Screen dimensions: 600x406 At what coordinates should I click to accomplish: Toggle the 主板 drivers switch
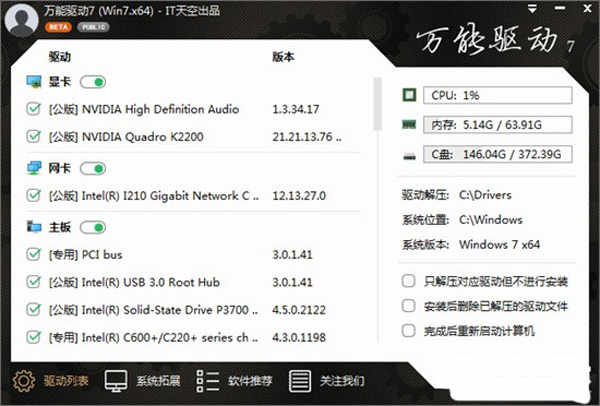[93, 227]
